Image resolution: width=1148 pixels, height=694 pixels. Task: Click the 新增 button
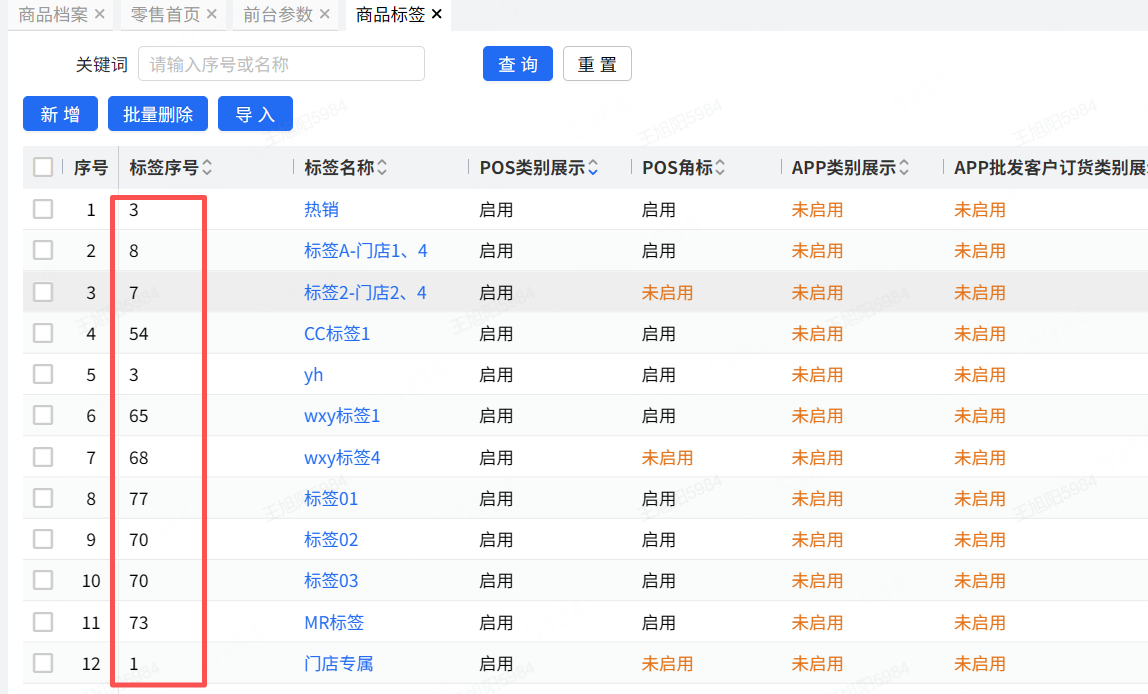pyautogui.click(x=60, y=113)
